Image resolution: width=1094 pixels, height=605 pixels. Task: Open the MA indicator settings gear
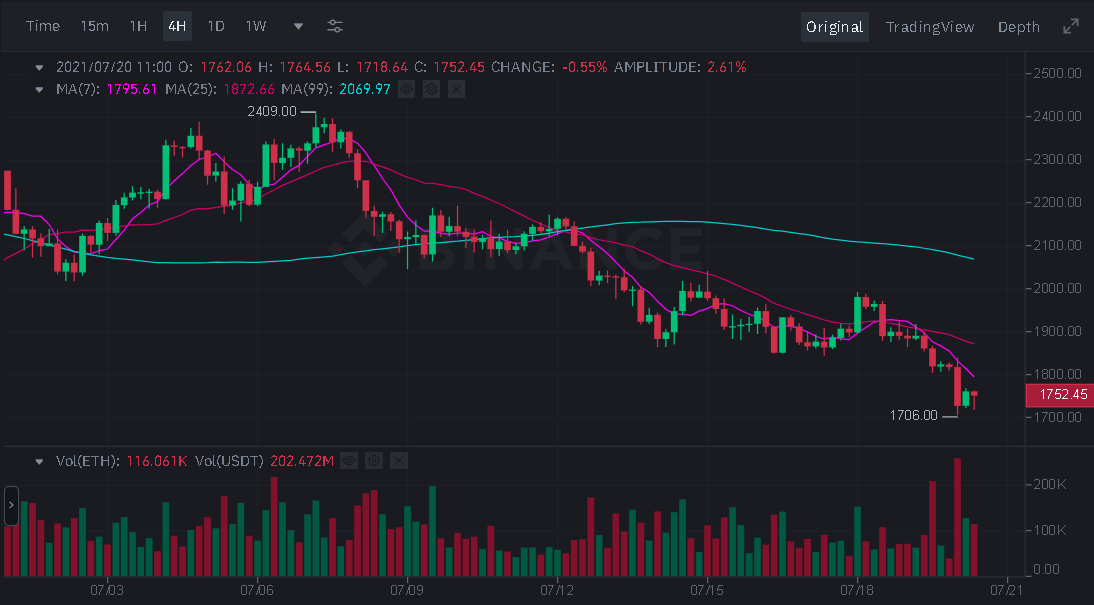click(431, 89)
